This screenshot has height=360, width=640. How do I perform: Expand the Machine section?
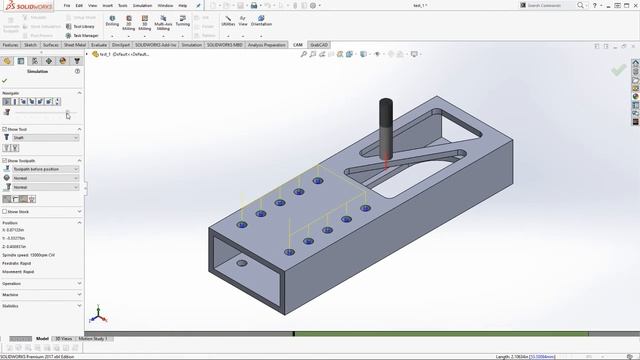(79, 294)
